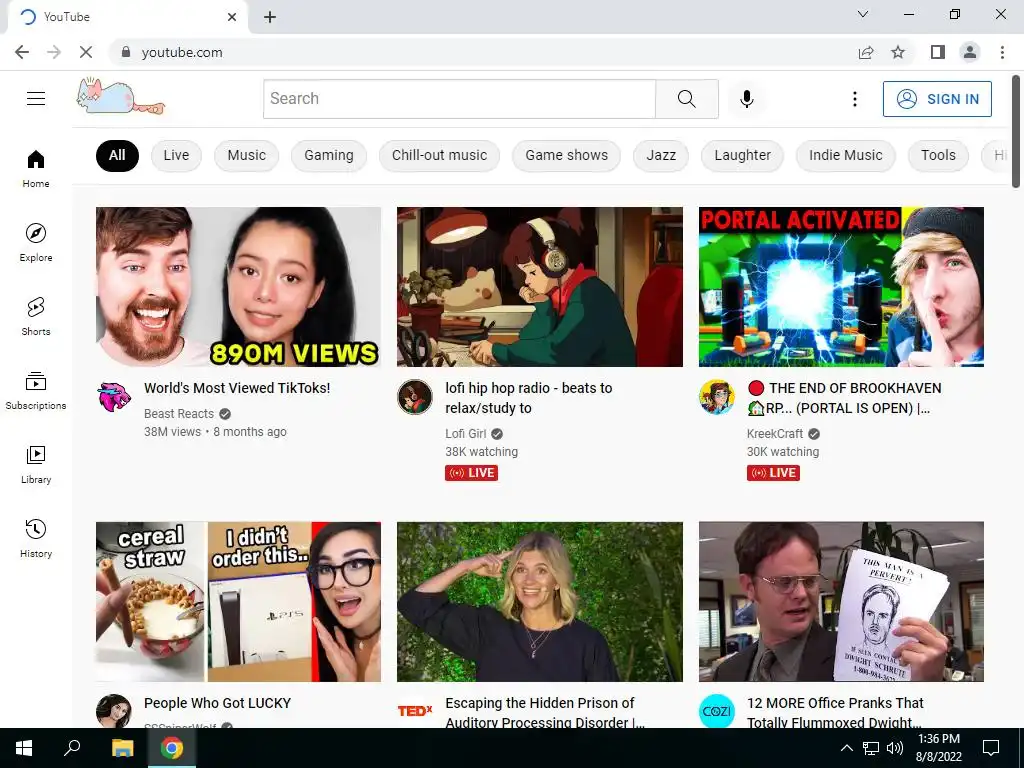The image size is (1024, 768).
Task: Start voice search with the microphone
Action: [746, 99]
